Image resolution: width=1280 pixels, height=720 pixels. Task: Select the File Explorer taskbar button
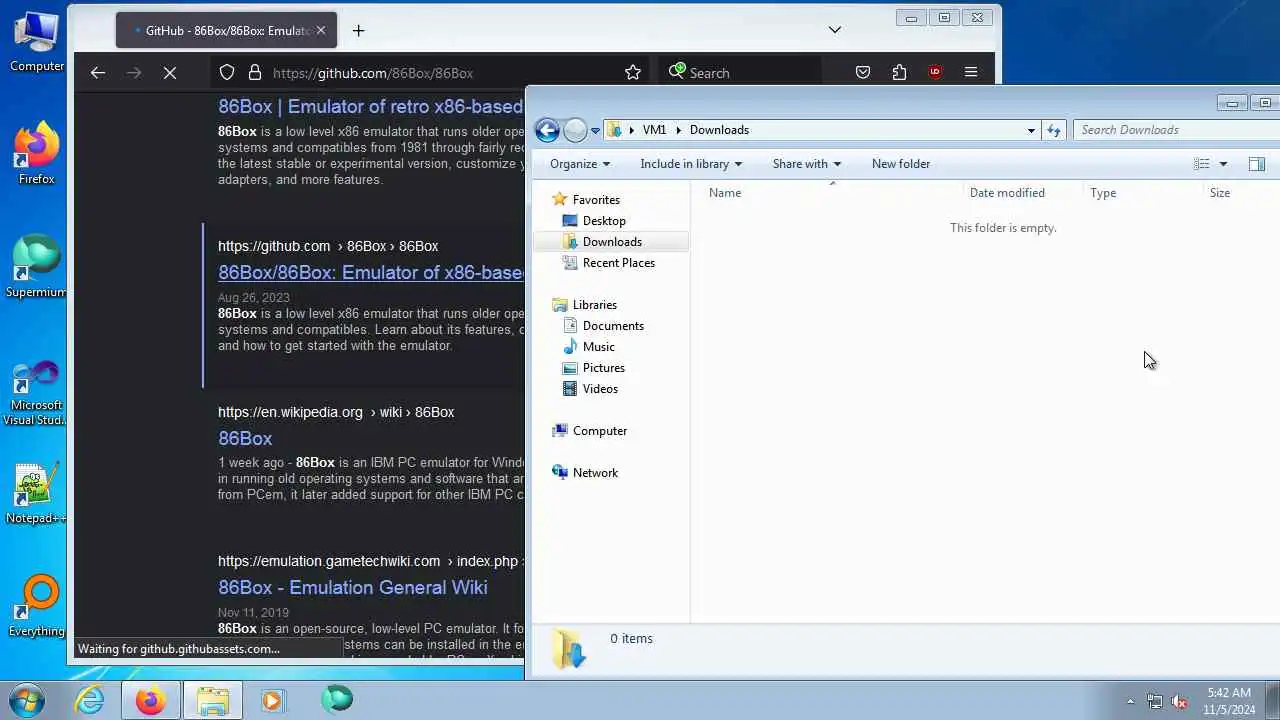pos(212,700)
